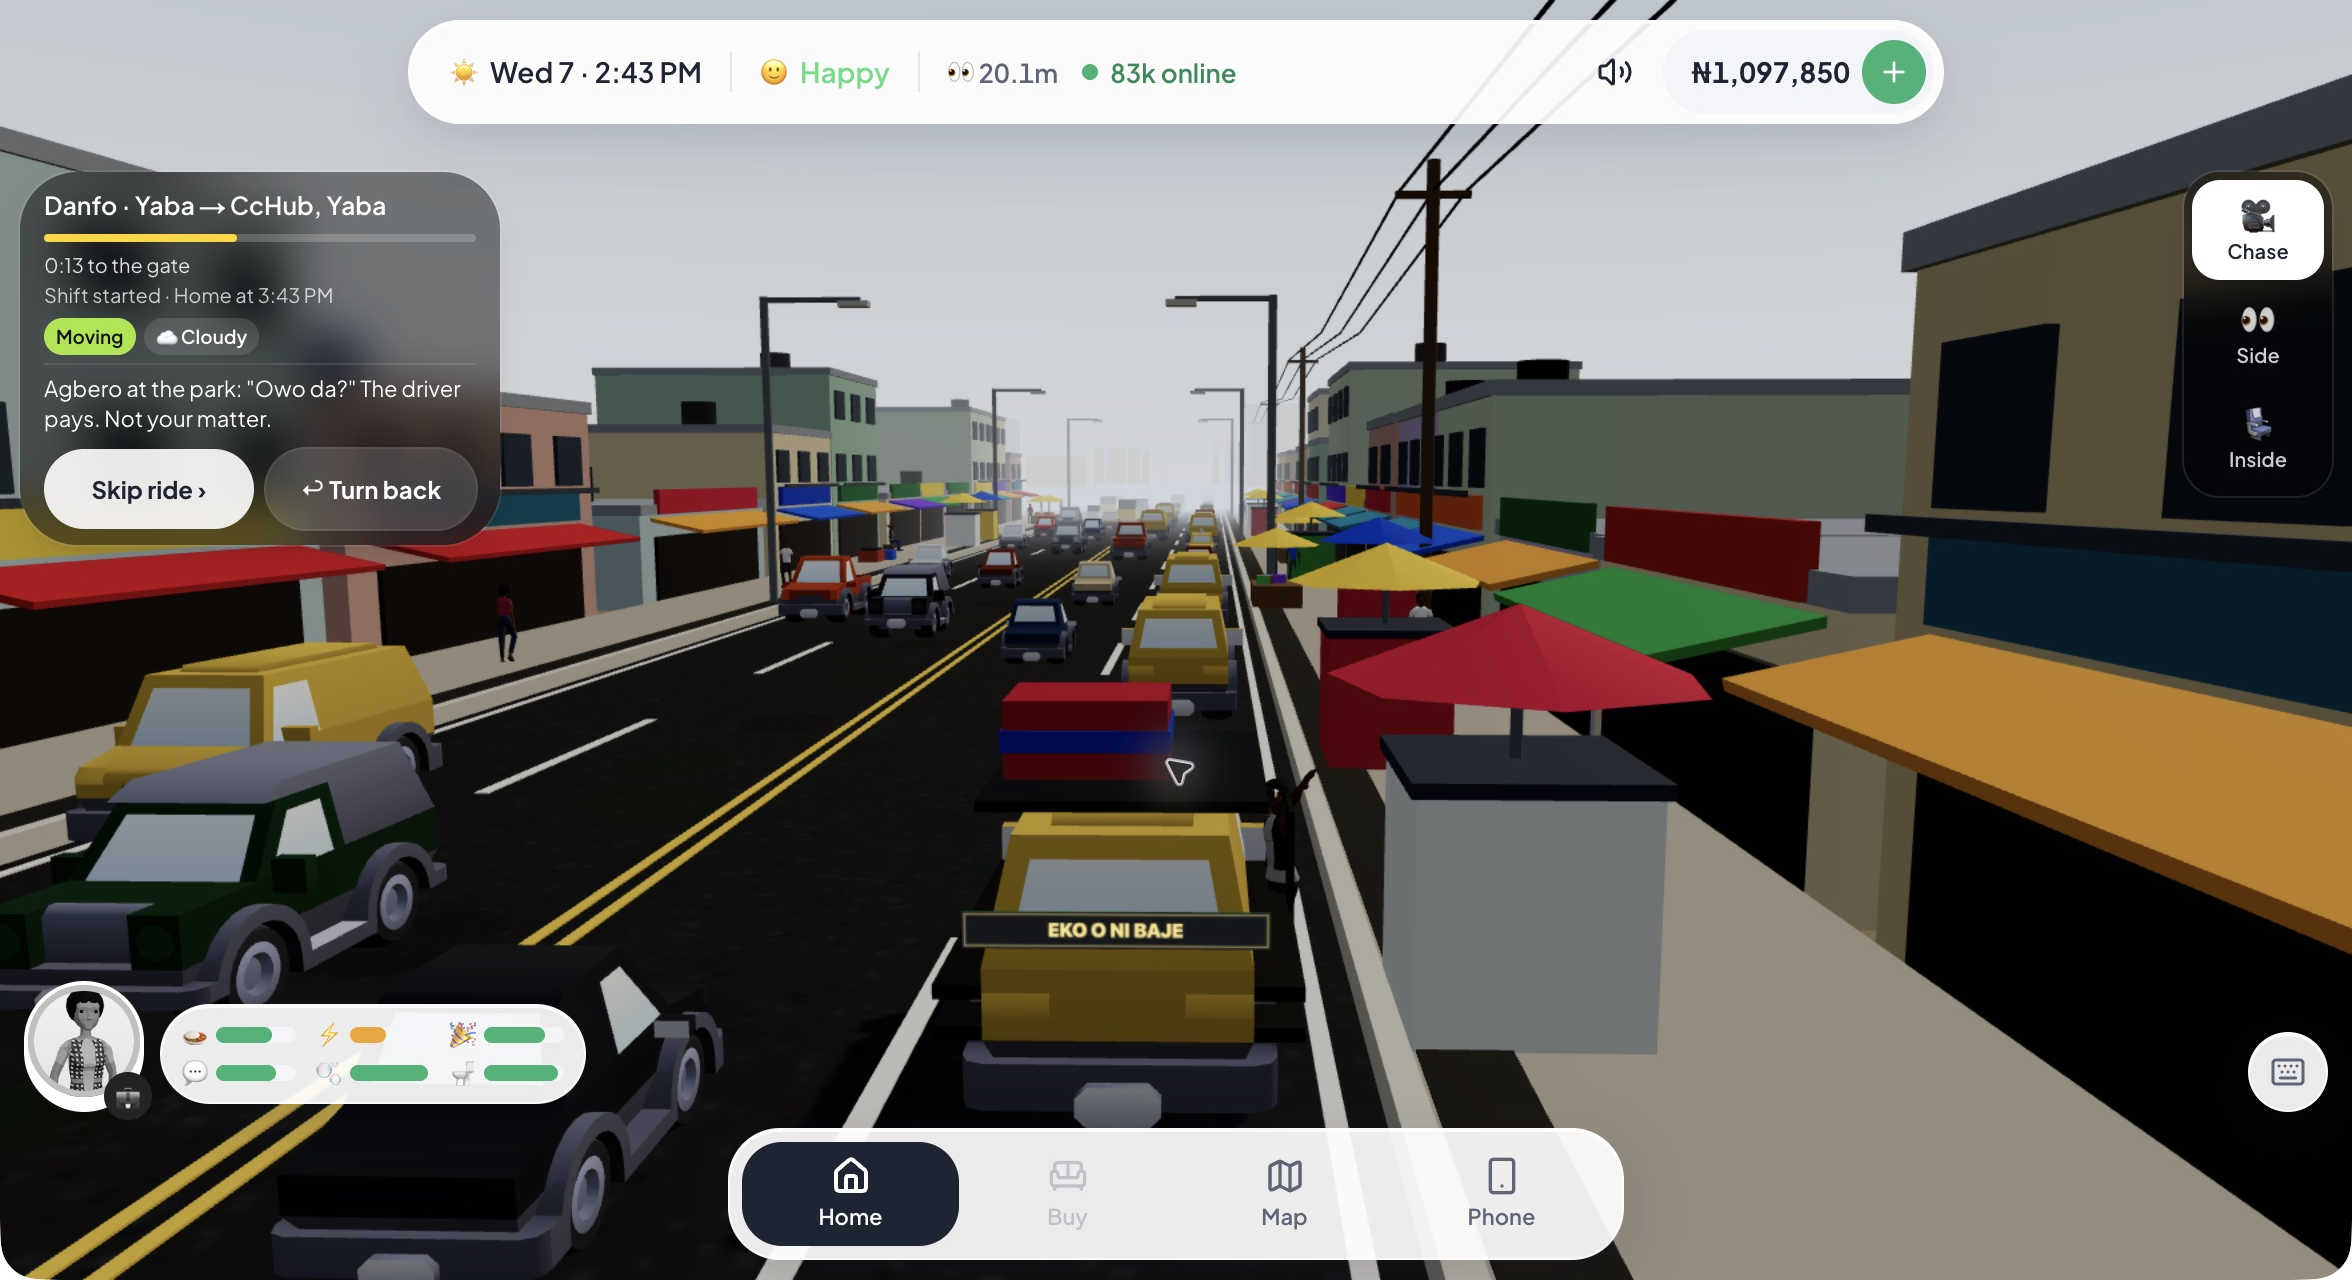The image size is (2352, 1280).
Task: Click the hunger food bowl icon
Action: pyautogui.click(x=195, y=1036)
